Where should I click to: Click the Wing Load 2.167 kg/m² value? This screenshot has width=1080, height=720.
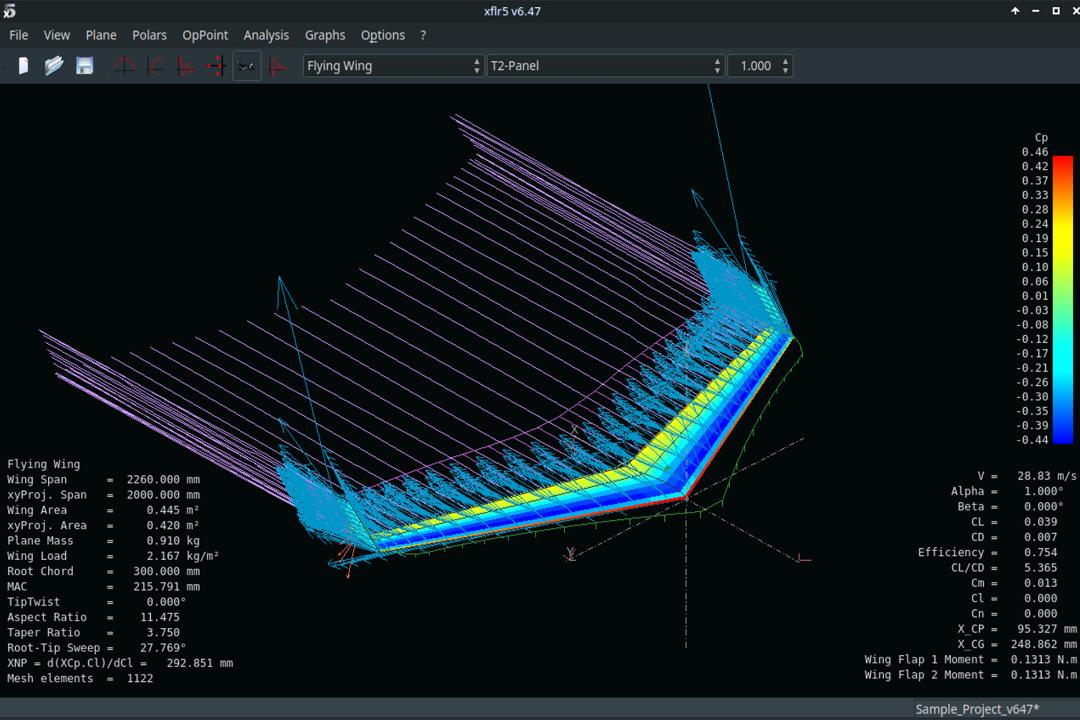tap(183, 556)
